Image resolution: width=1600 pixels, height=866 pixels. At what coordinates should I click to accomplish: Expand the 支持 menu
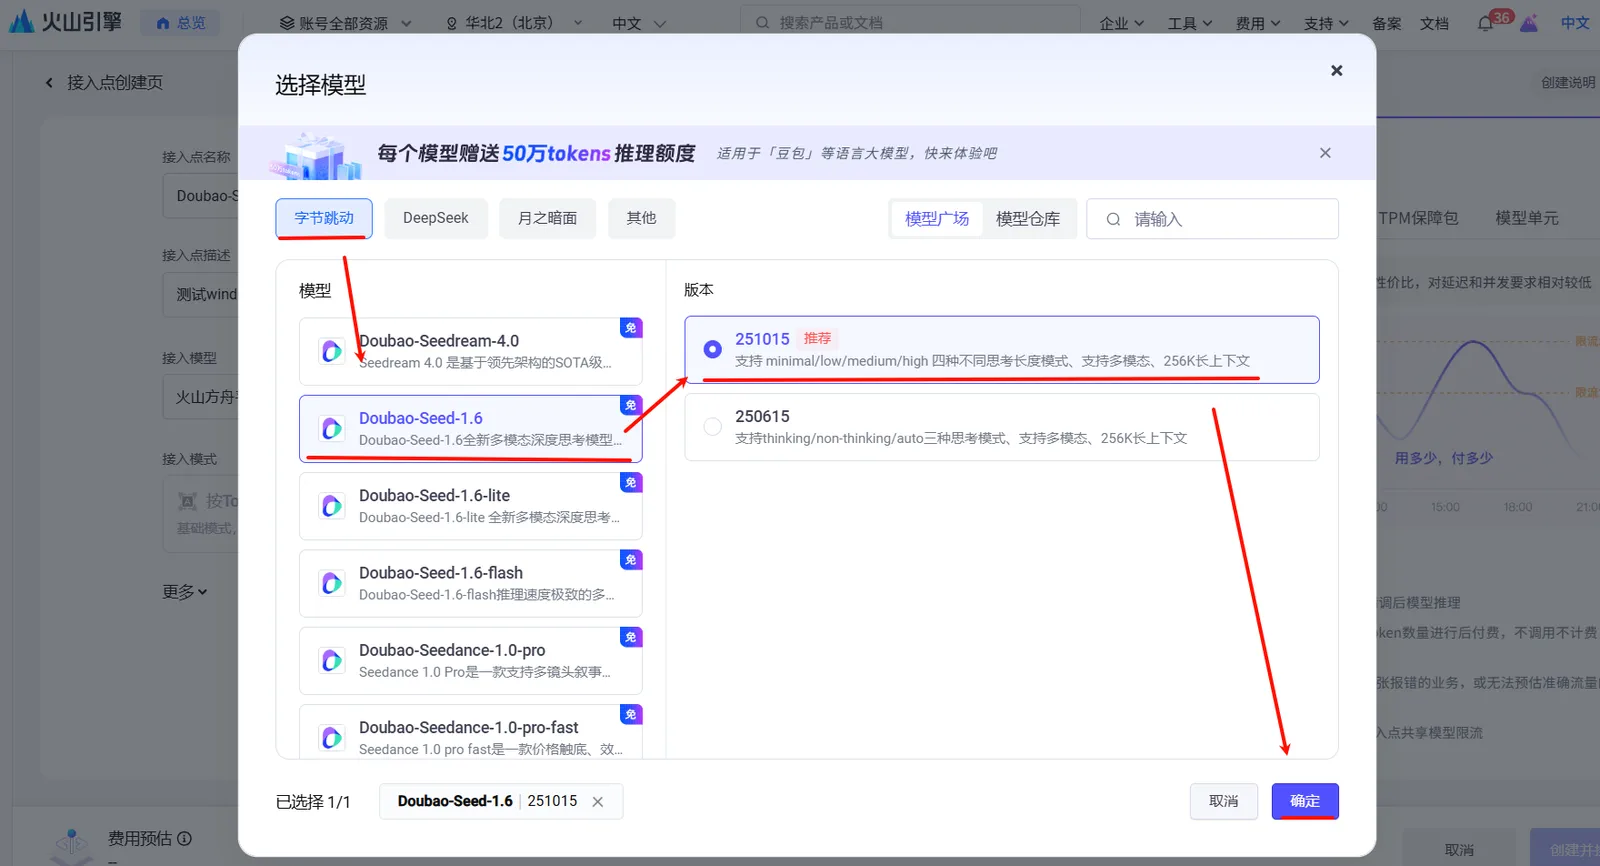coord(1326,23)
